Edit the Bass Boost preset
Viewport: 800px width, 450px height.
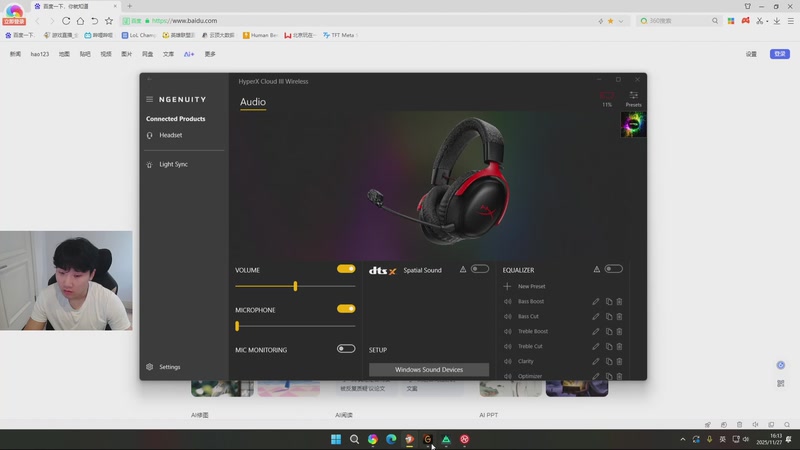[x=595, y=302]
